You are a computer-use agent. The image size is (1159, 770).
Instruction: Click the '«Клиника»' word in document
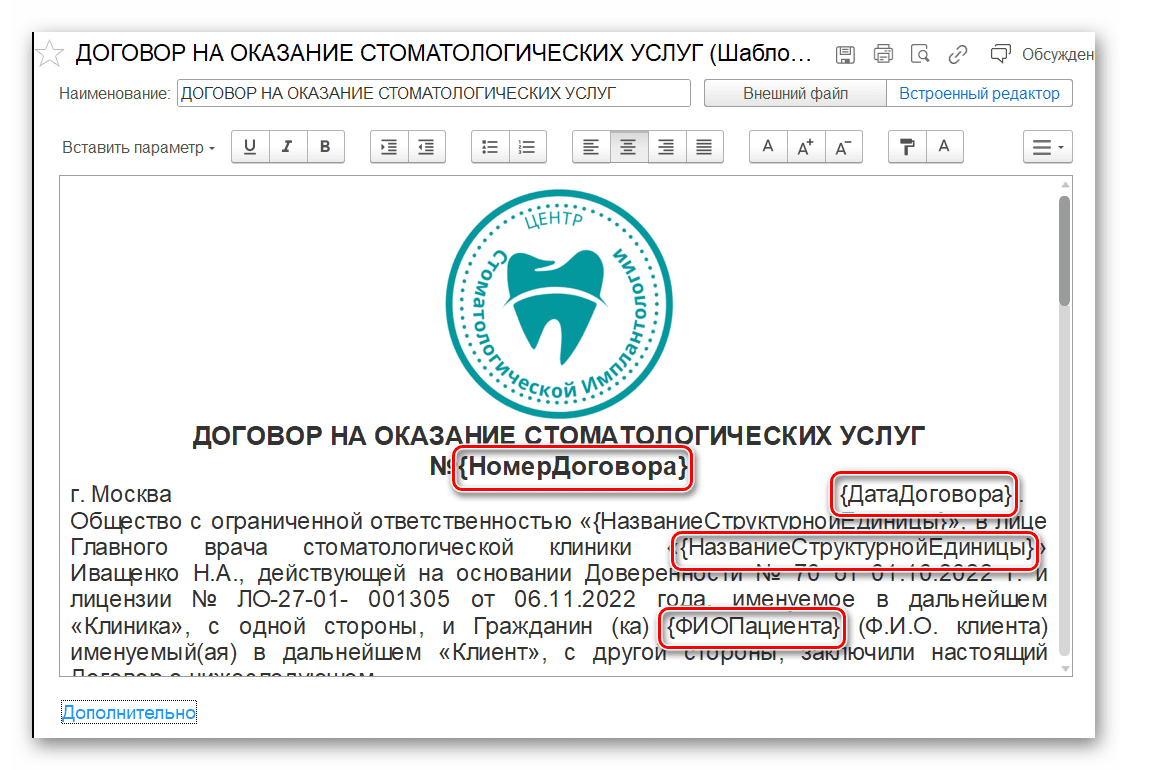tap(129, 627)
